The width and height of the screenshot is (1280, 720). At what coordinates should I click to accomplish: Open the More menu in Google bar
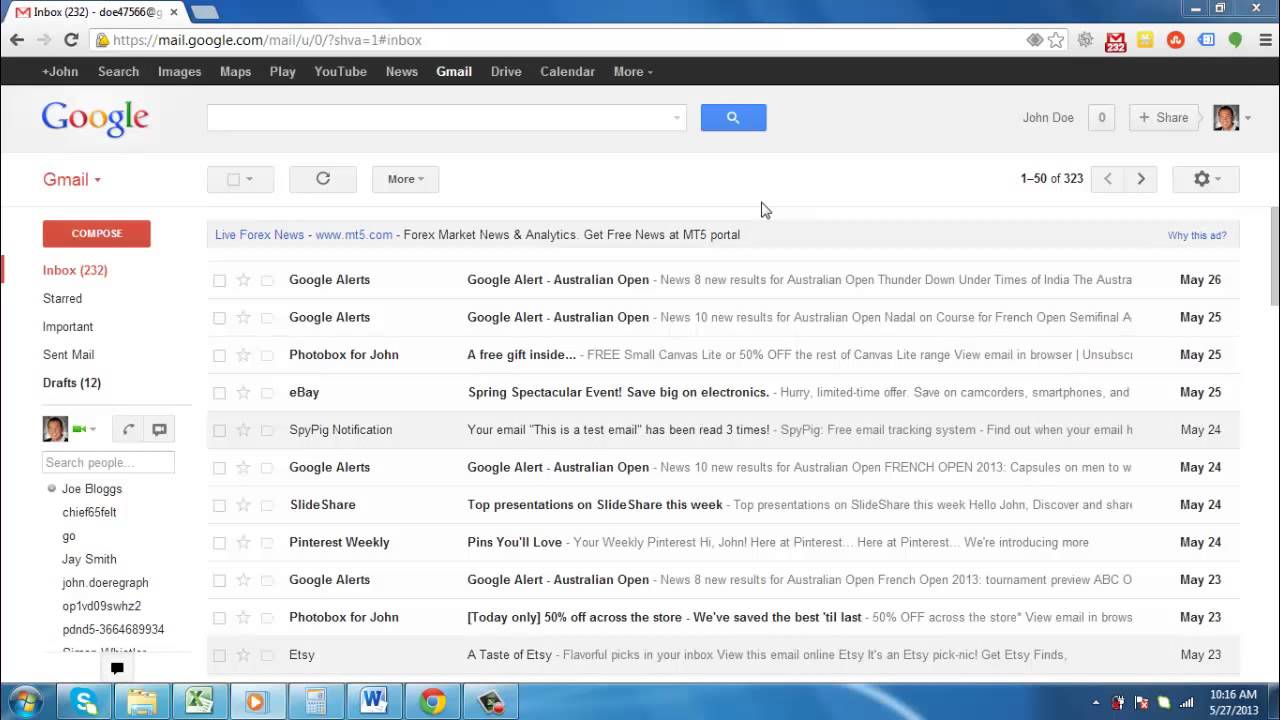pos(633,71)
